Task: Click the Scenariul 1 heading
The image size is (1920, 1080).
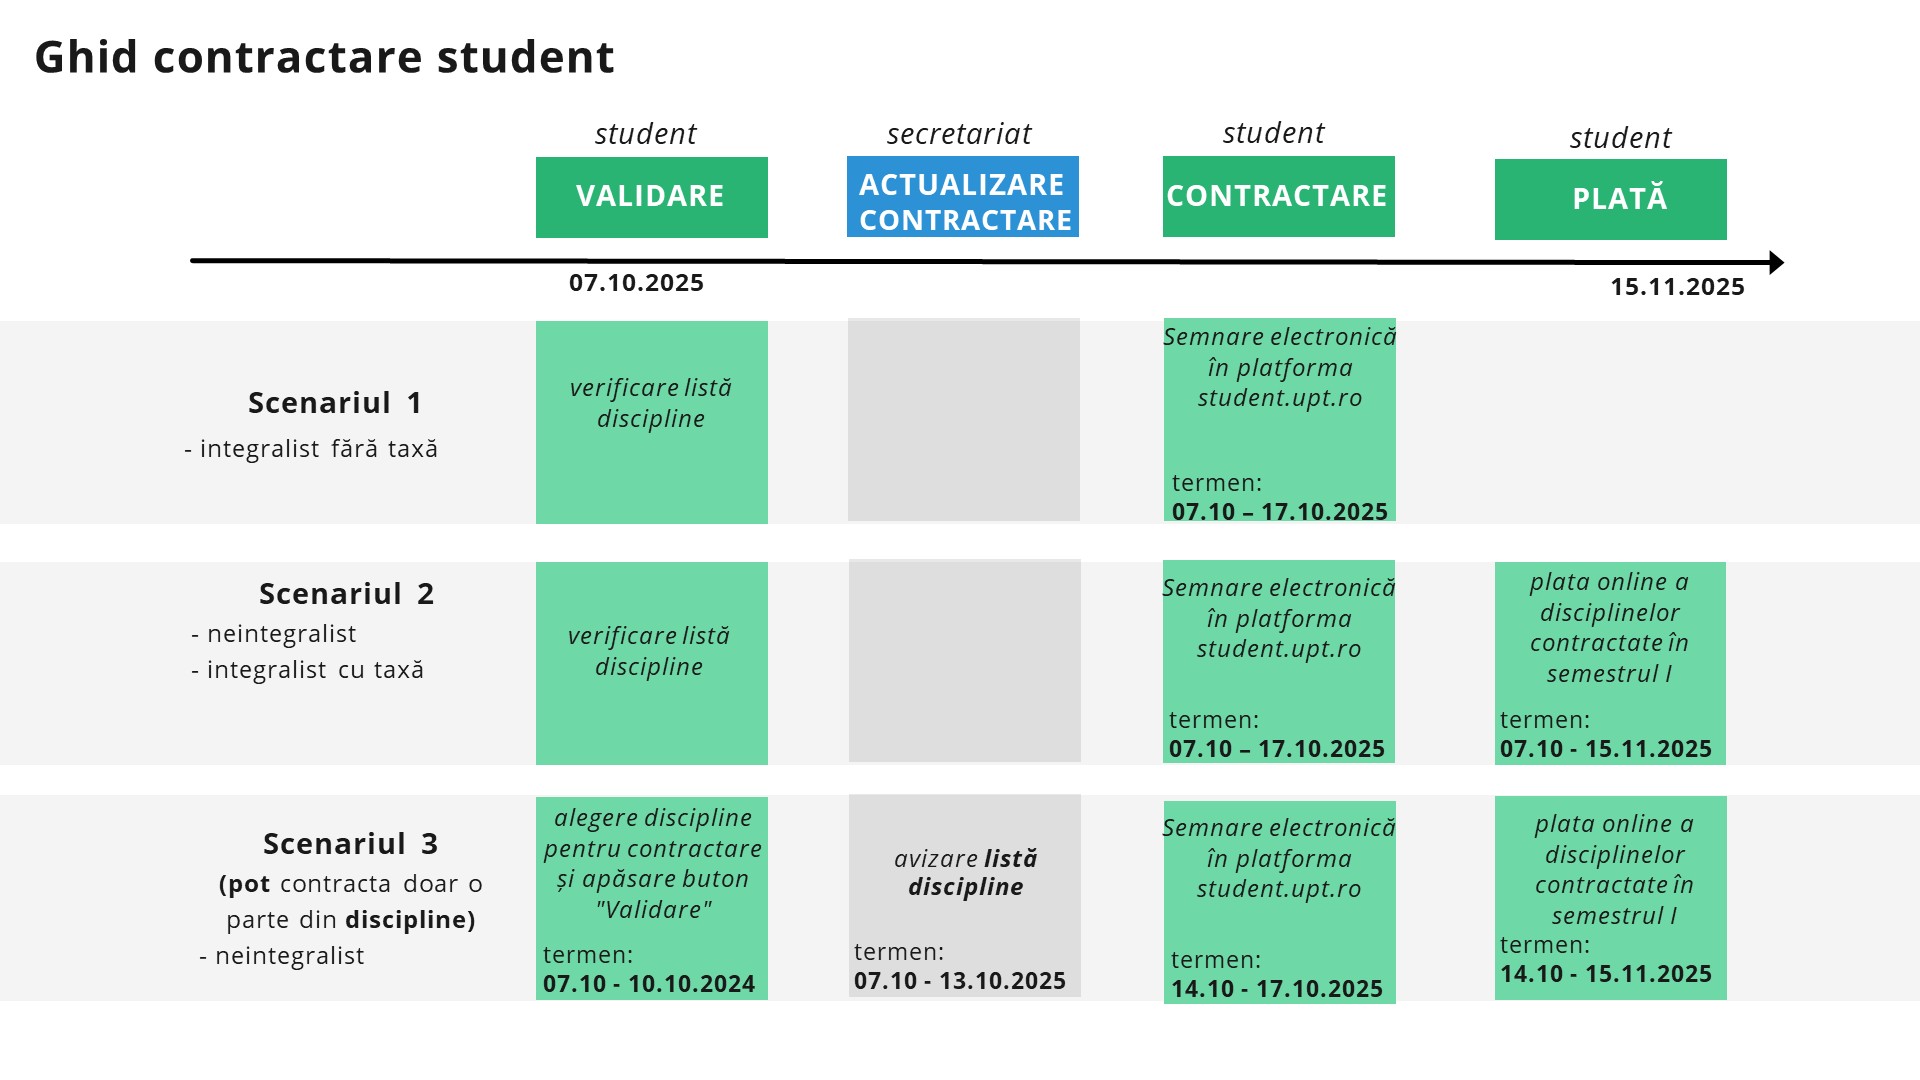Action: (335, 403)
